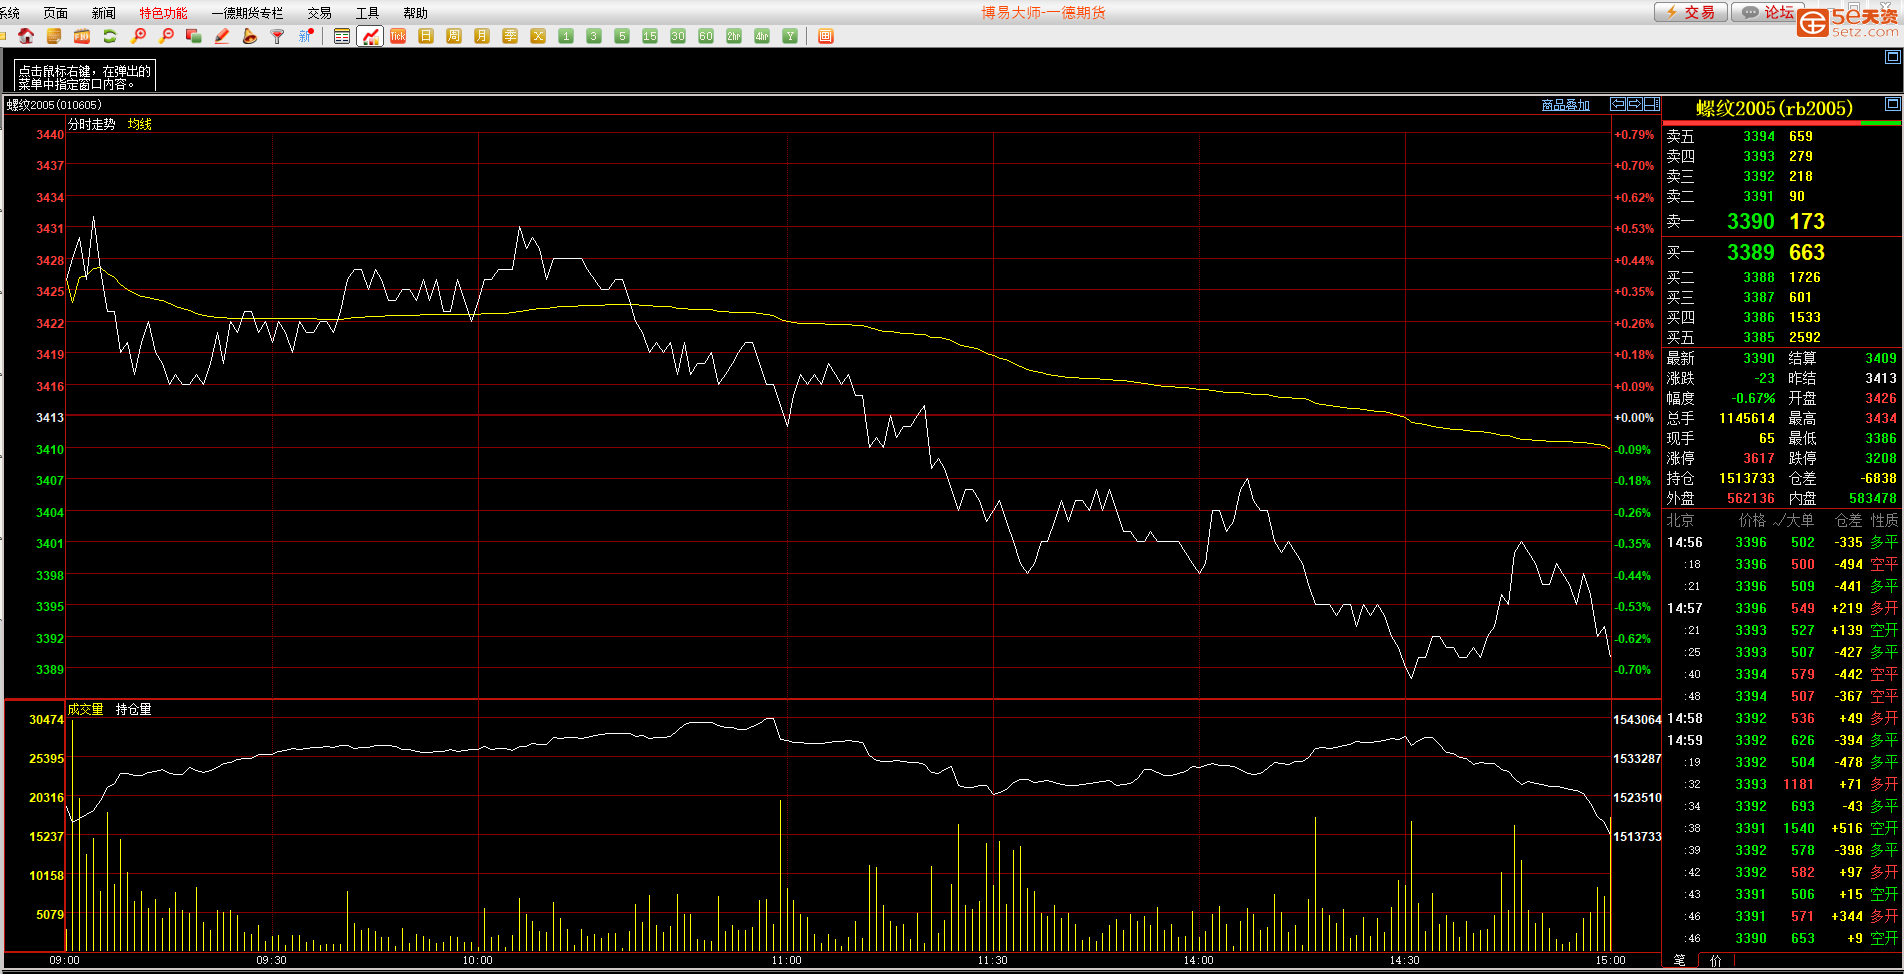Click the 交易 lightning button
1904x974 pixels.
pyautogui.click(x=1690, y=12)
